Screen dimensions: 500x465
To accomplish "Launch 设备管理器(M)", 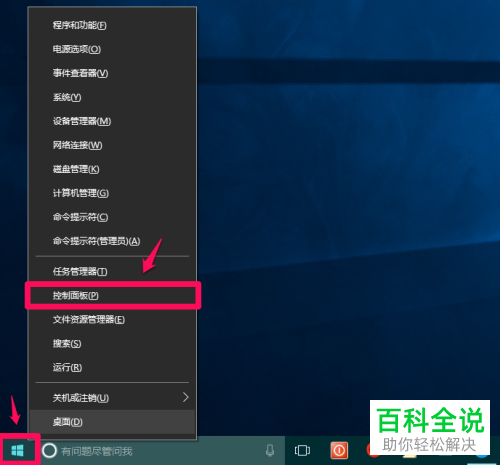I will click(113, 121).
